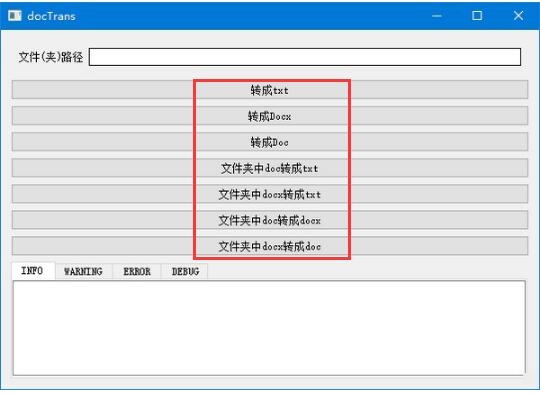Focus the 文件(夹)路径 path input field

(x=305, y=57)
